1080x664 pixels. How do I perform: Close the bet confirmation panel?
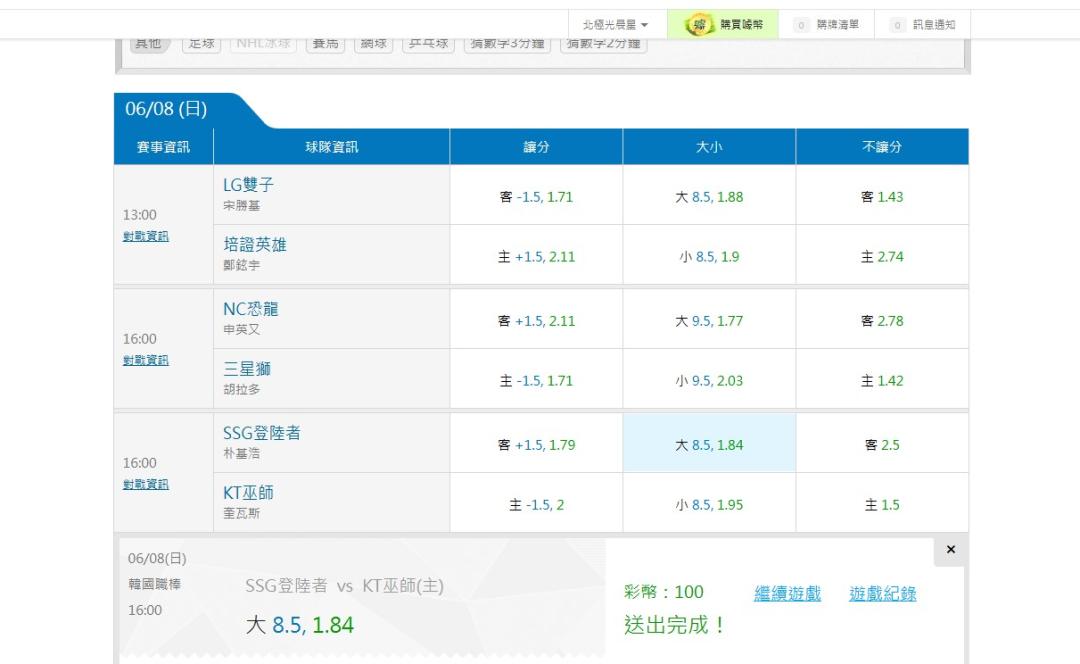coord(951,550)
